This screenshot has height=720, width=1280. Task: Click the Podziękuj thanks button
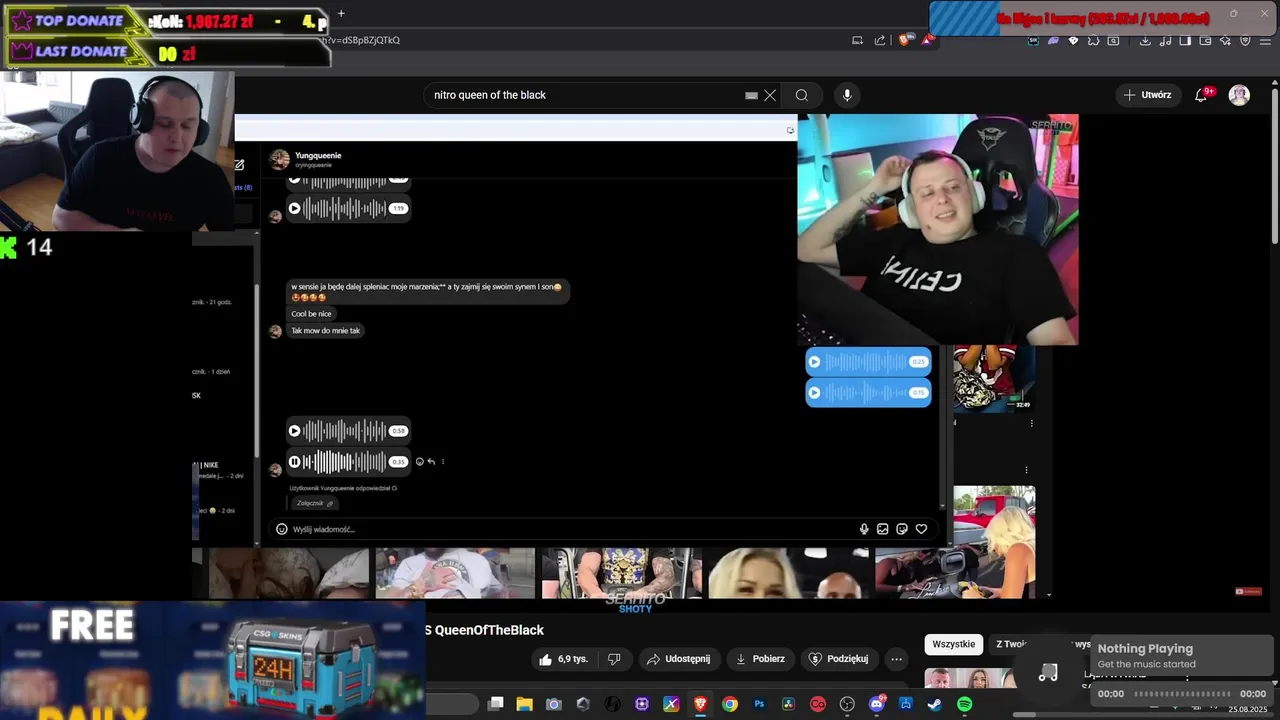838,659
